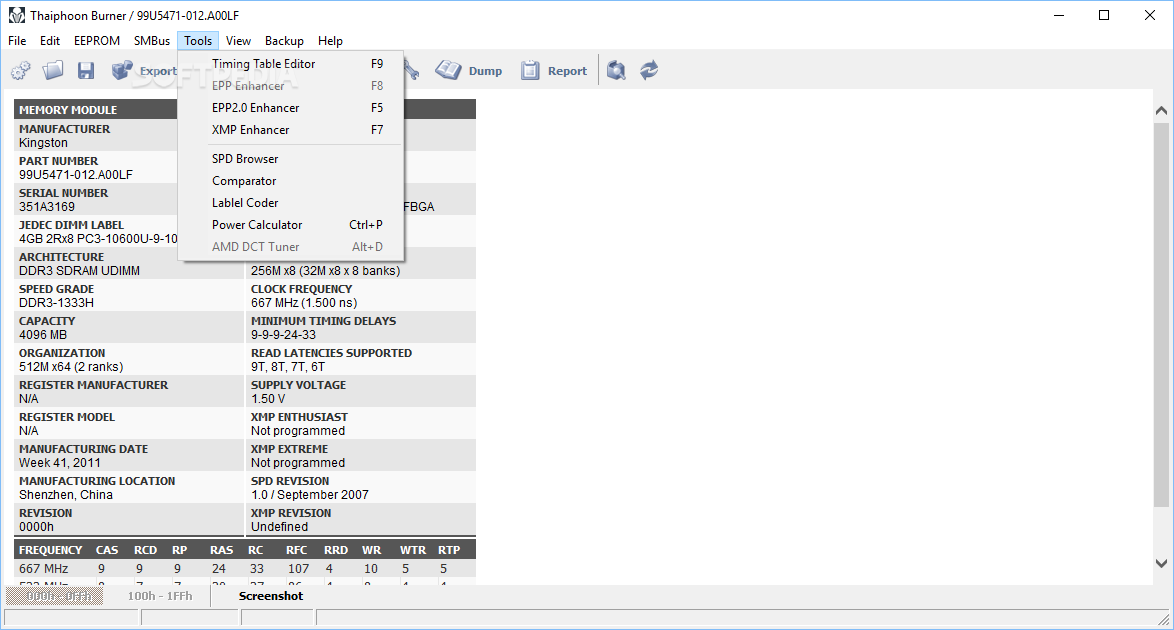
Task: Click SPD revision 1.0 / September 2007
Action: (x=310, y=494)
